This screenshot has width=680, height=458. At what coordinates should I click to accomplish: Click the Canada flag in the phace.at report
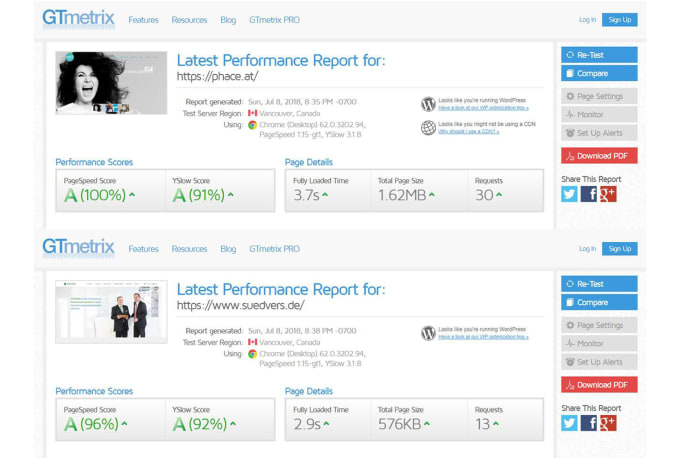tap(252, 113)
